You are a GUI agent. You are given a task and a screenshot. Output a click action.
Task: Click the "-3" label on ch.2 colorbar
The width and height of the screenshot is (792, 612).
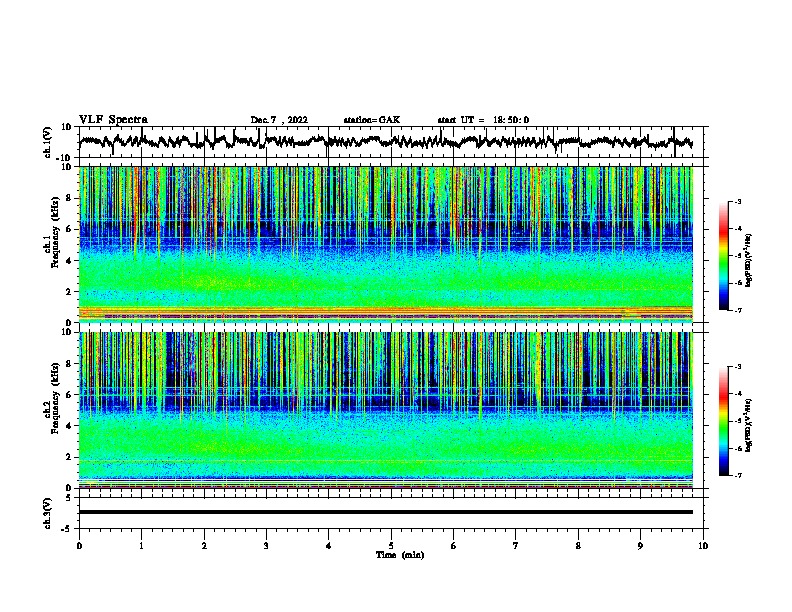pyautogui.click(x=737, y=366)
